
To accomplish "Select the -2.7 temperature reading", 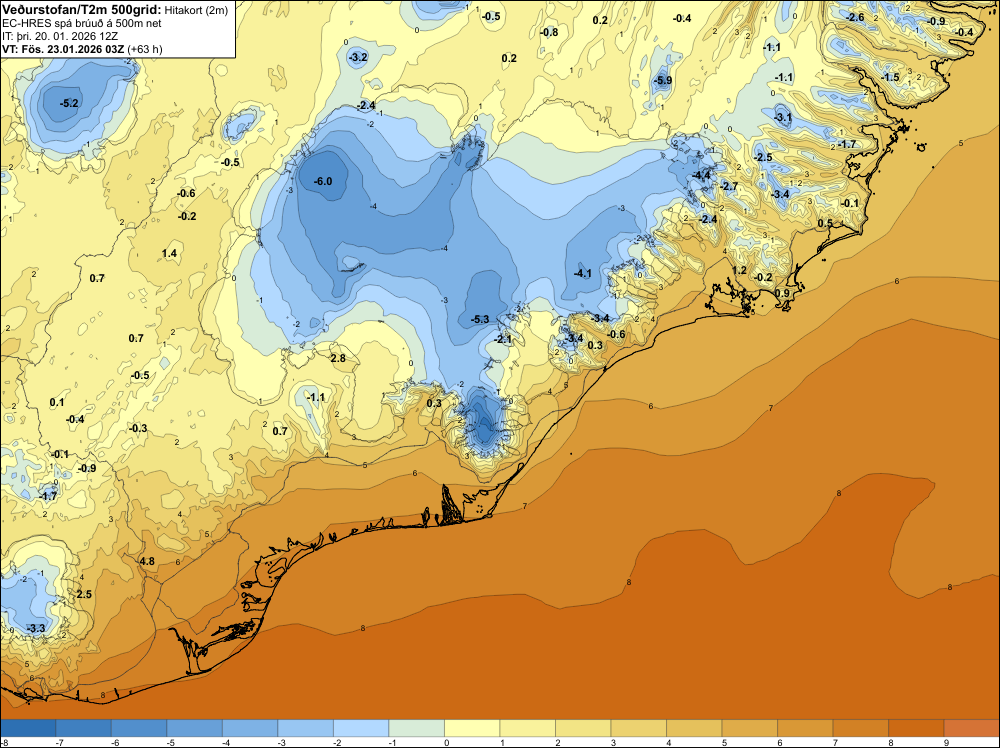I will pyautogui.click(x=729, y=186).
